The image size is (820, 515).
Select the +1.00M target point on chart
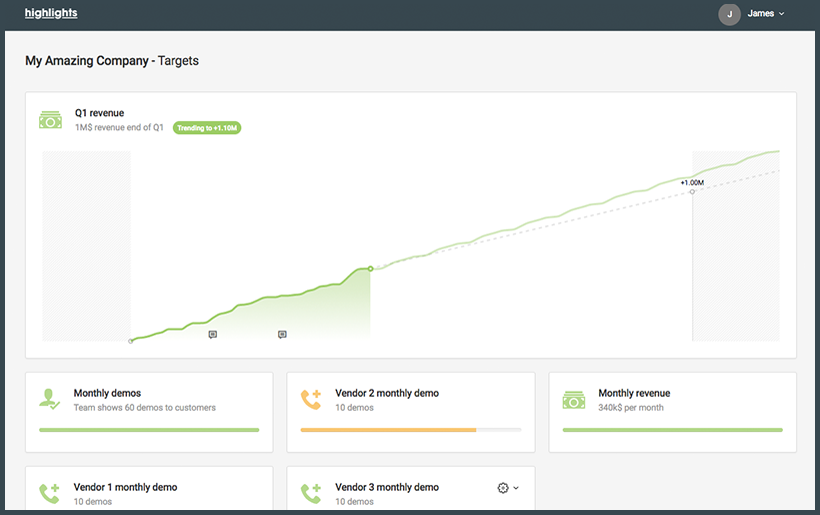point(692,191)
